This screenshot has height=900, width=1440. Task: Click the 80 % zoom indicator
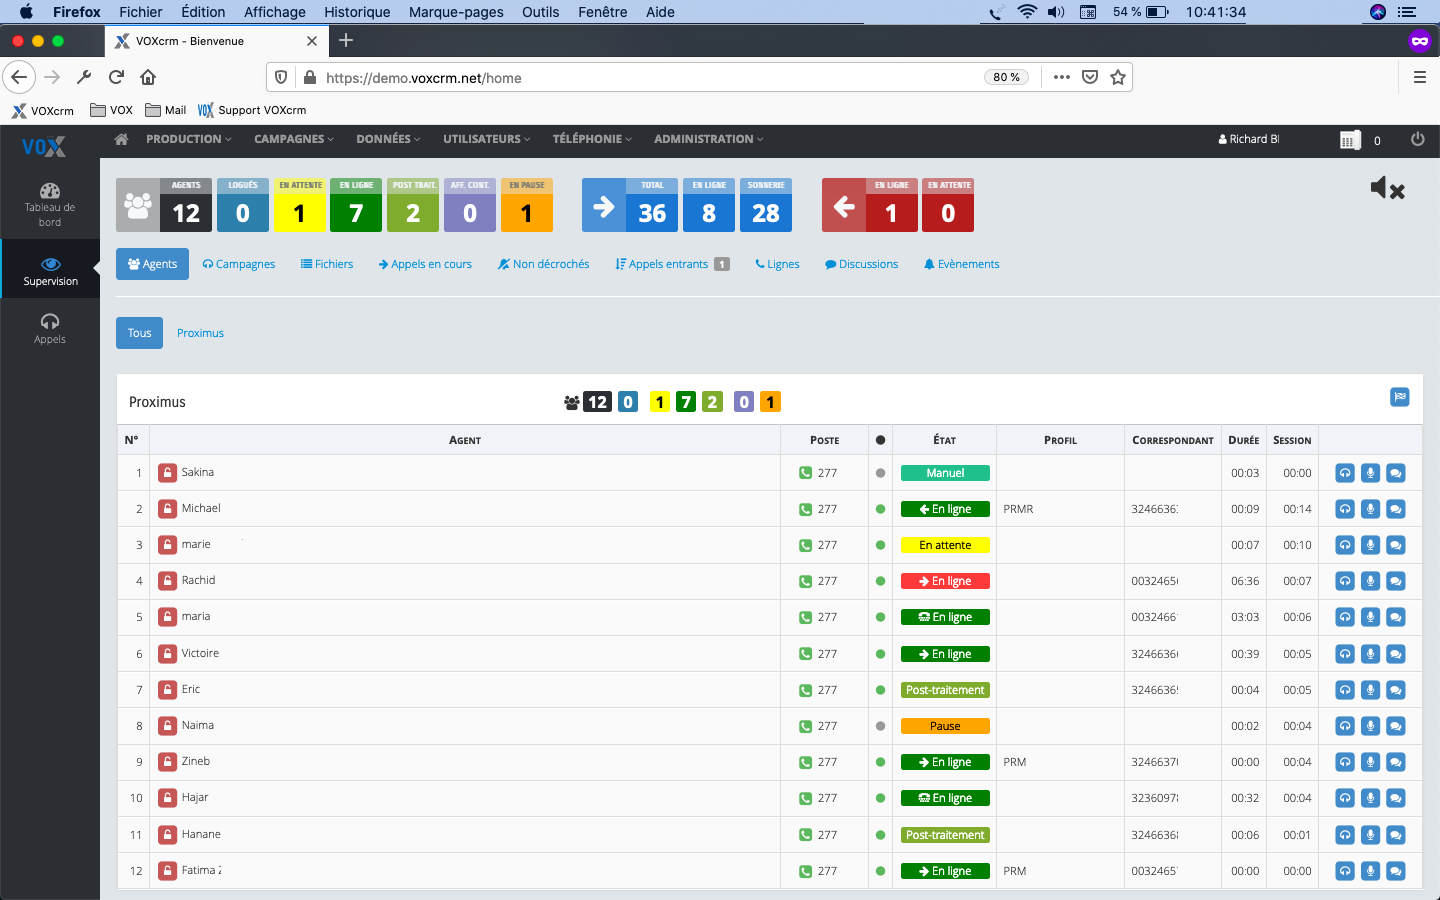coord(1006,77)
